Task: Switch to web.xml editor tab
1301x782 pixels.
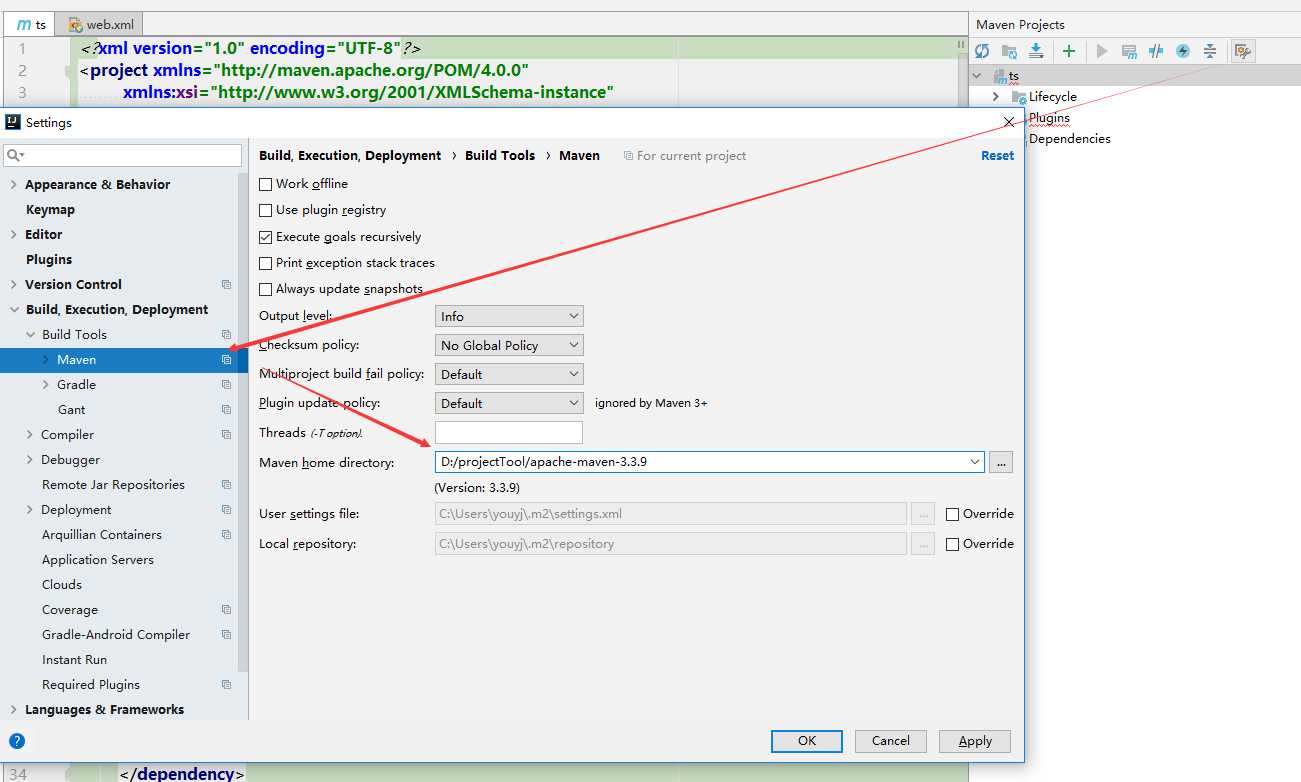Action: click(x=100, y=24)
